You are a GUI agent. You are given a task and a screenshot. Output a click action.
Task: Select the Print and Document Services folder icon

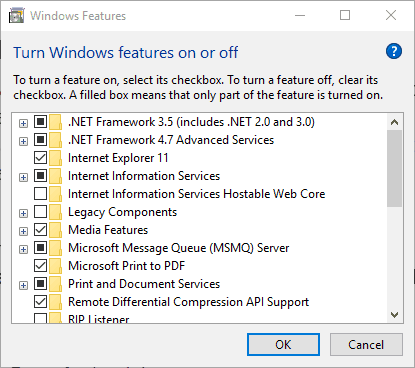(x=55, y=284)
